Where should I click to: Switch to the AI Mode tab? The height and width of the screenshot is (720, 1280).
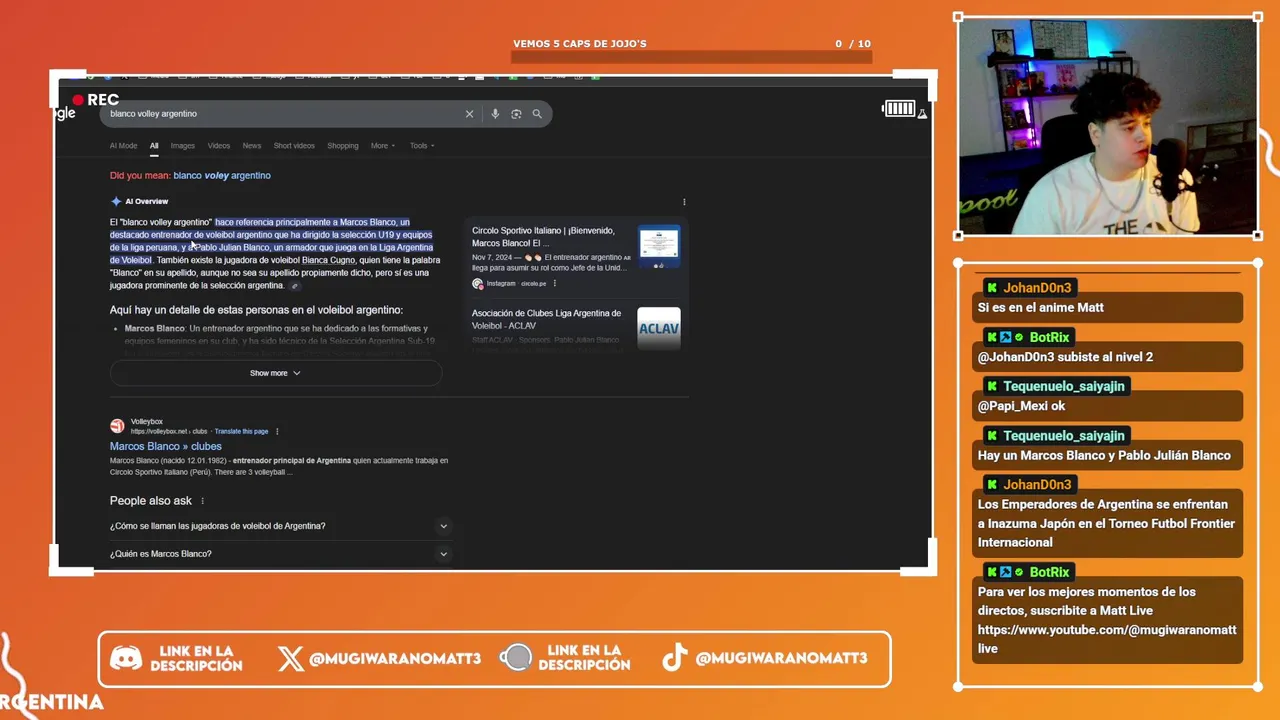pos(123,146)
